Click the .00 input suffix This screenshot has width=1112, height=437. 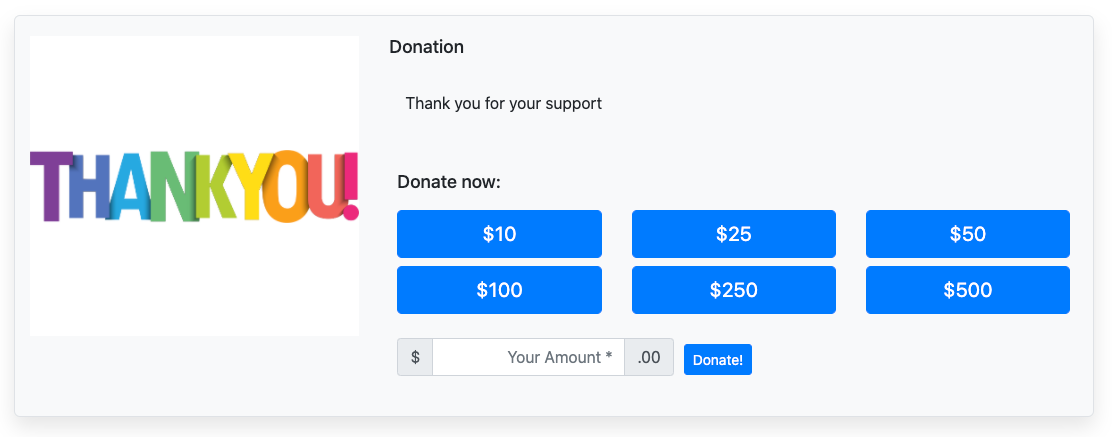[x=649, y=357]
